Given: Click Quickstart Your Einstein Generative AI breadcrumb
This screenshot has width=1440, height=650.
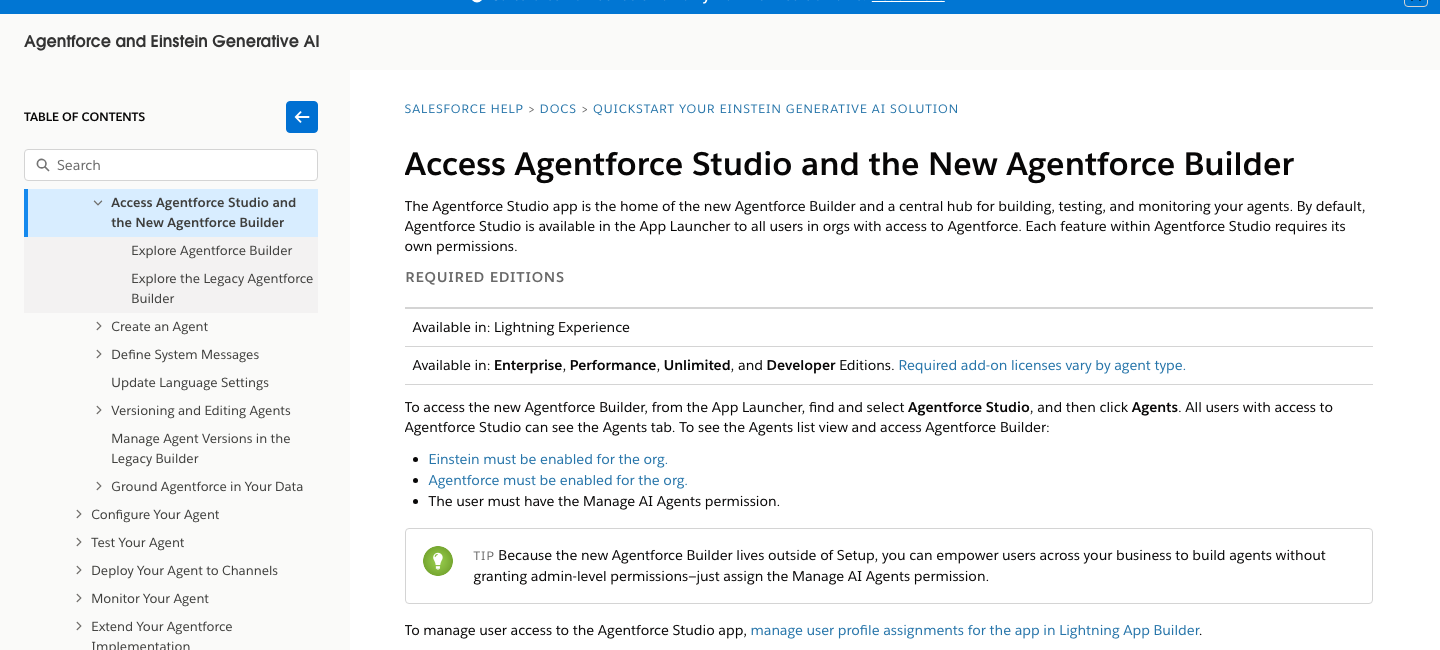Looking at the screenshot, I should click(776, 109).
